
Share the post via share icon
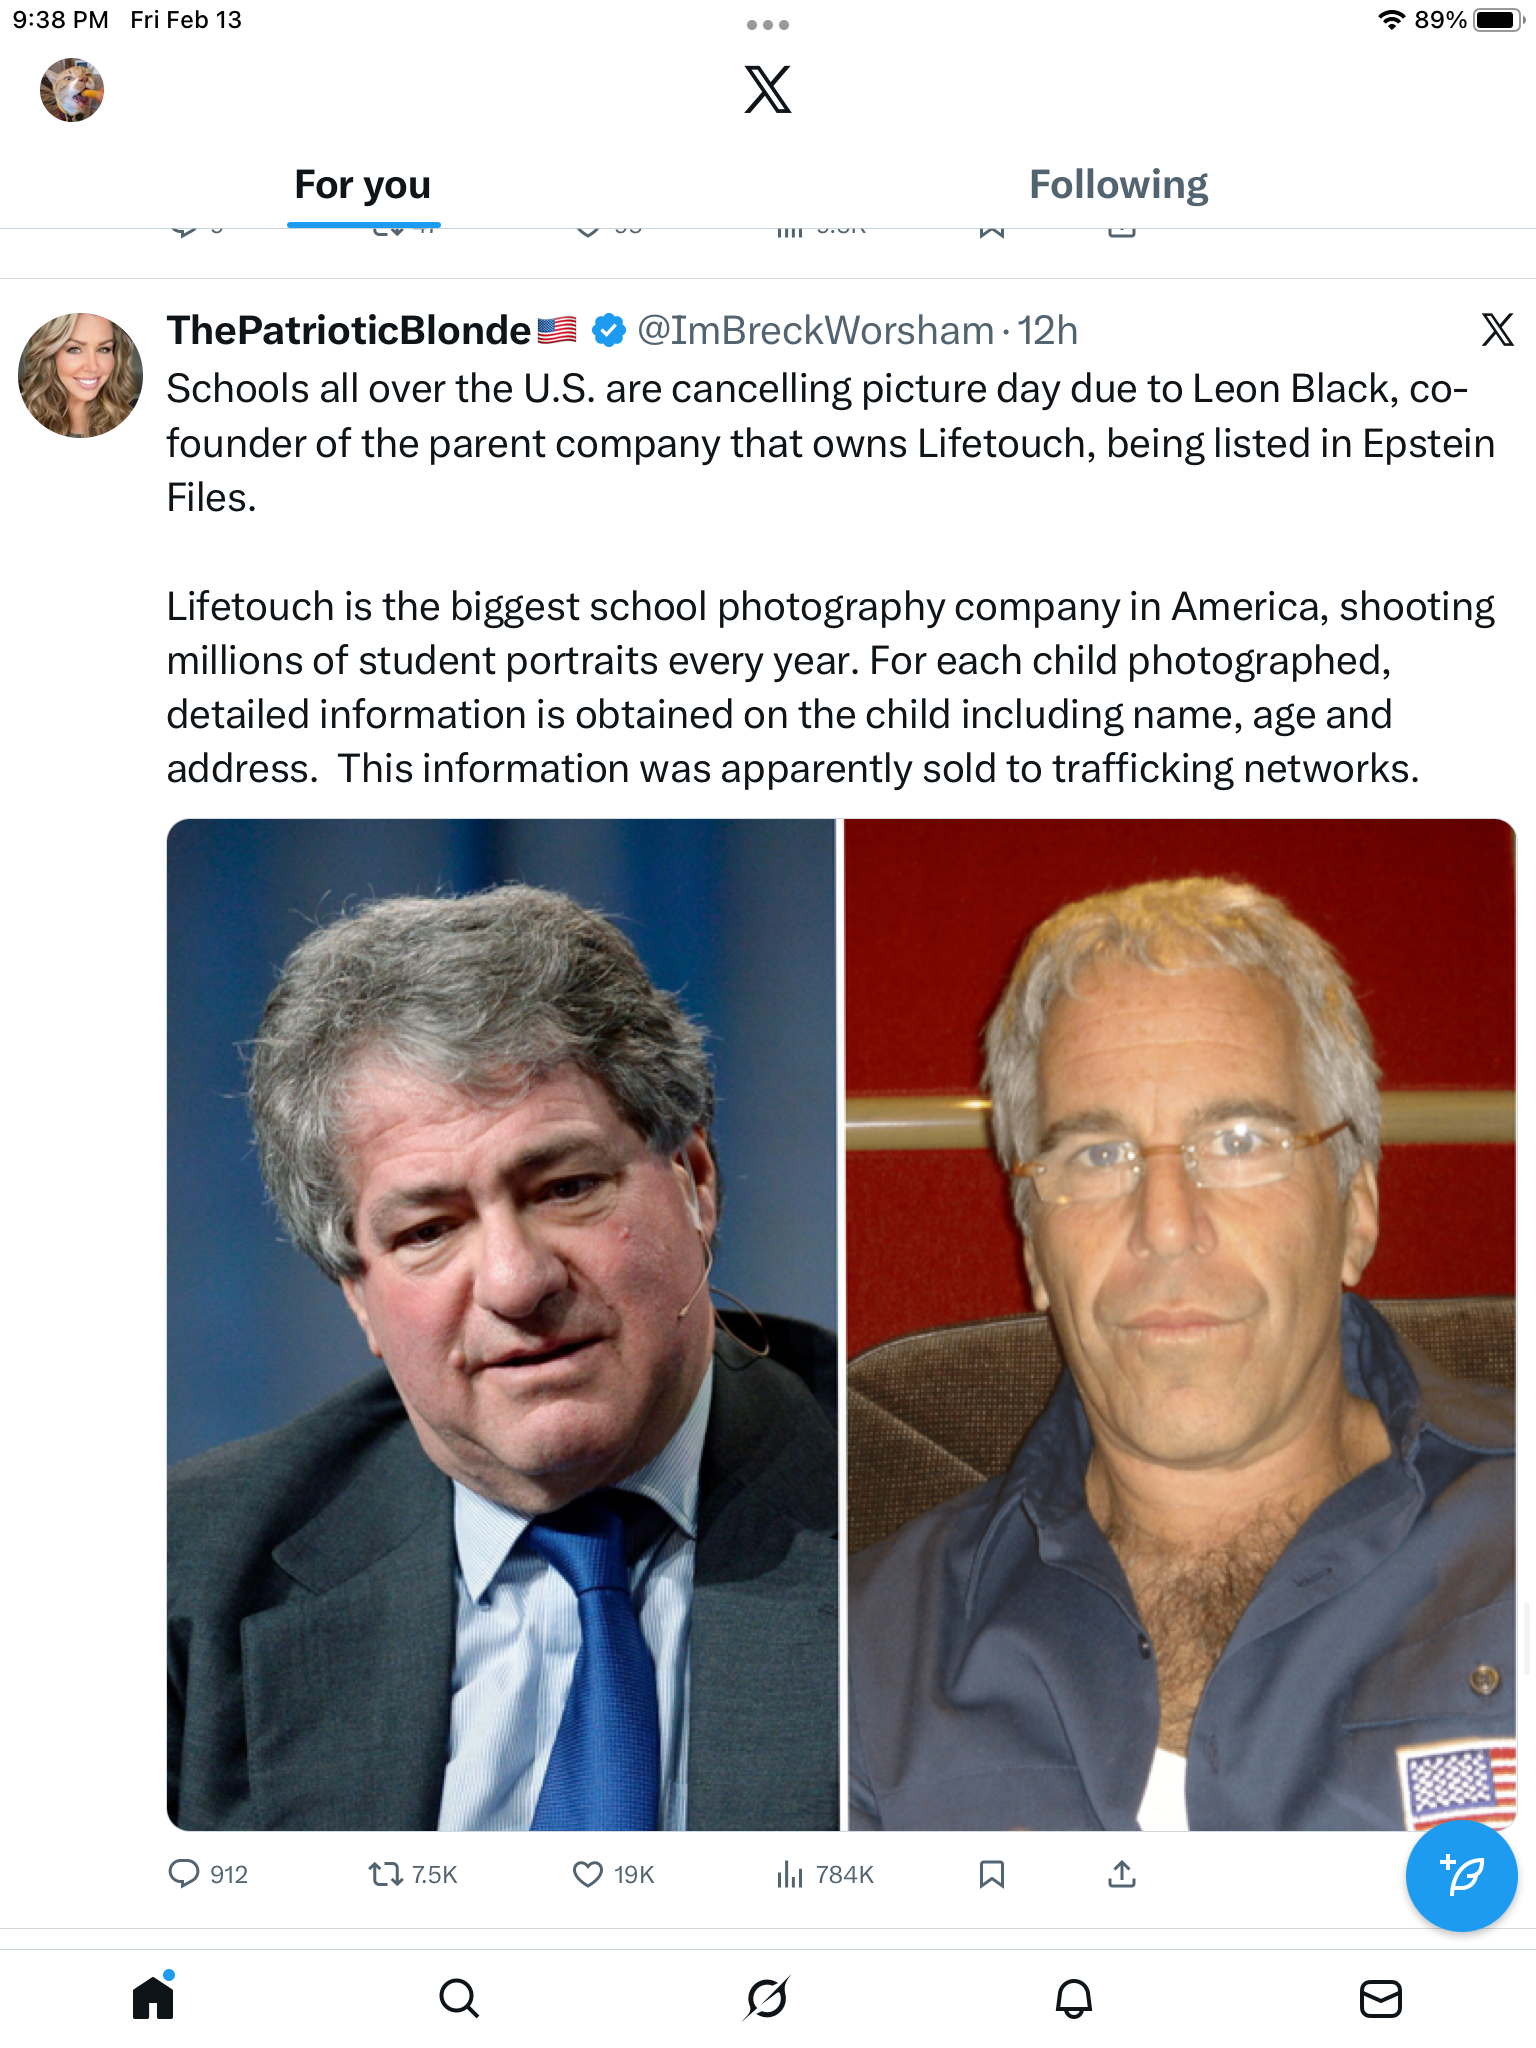pos(1122,1873)
